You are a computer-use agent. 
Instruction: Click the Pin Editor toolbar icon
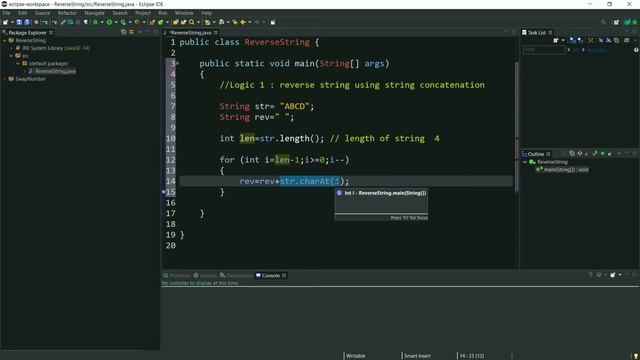click(272, 22)
